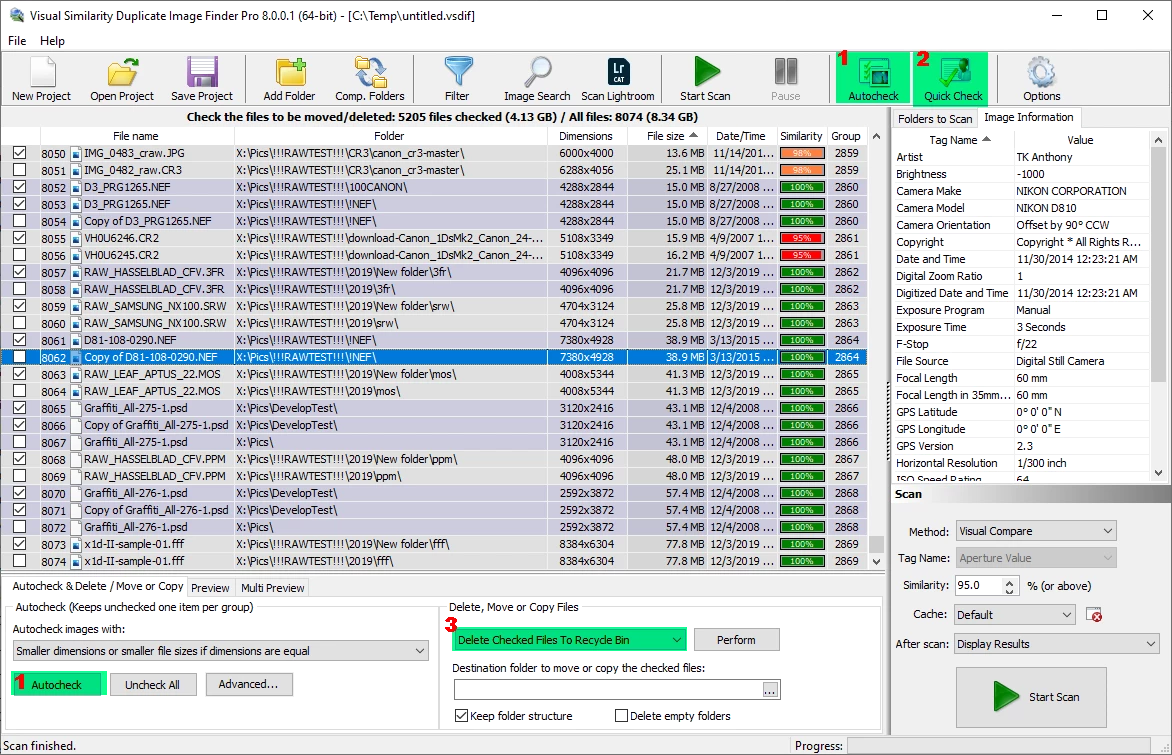Image resolution: width=1172 pixels, height=755 pixels.
Task: Click the app icon in the title bar
Action: pos(16,15)
